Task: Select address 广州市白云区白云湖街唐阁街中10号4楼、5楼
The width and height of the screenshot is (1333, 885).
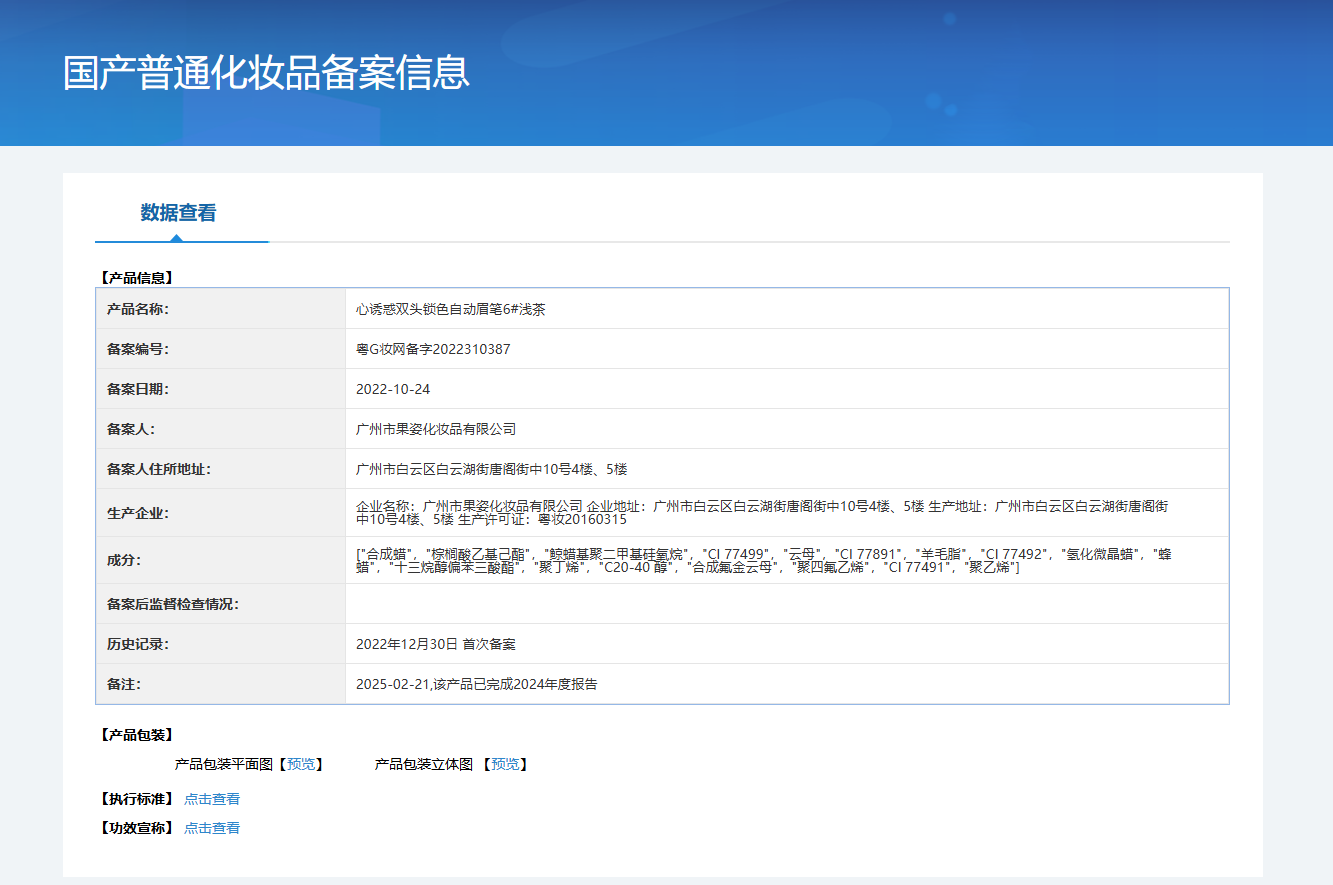Action: (492, 469)
